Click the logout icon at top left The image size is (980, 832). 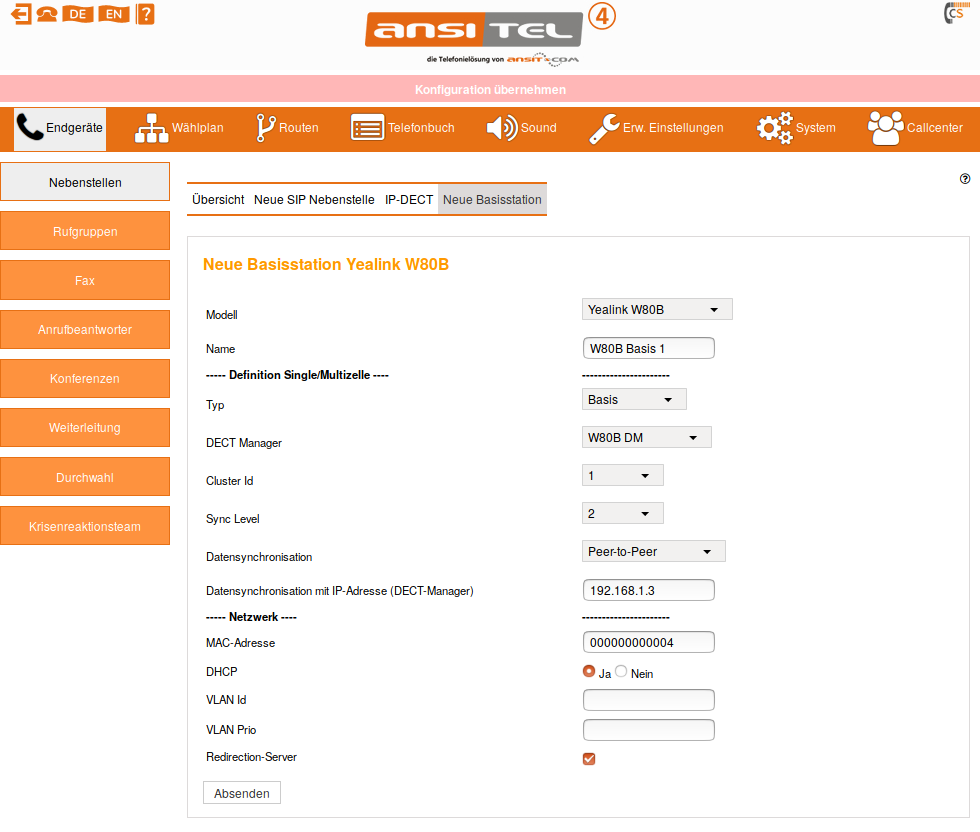pos(21,14)
